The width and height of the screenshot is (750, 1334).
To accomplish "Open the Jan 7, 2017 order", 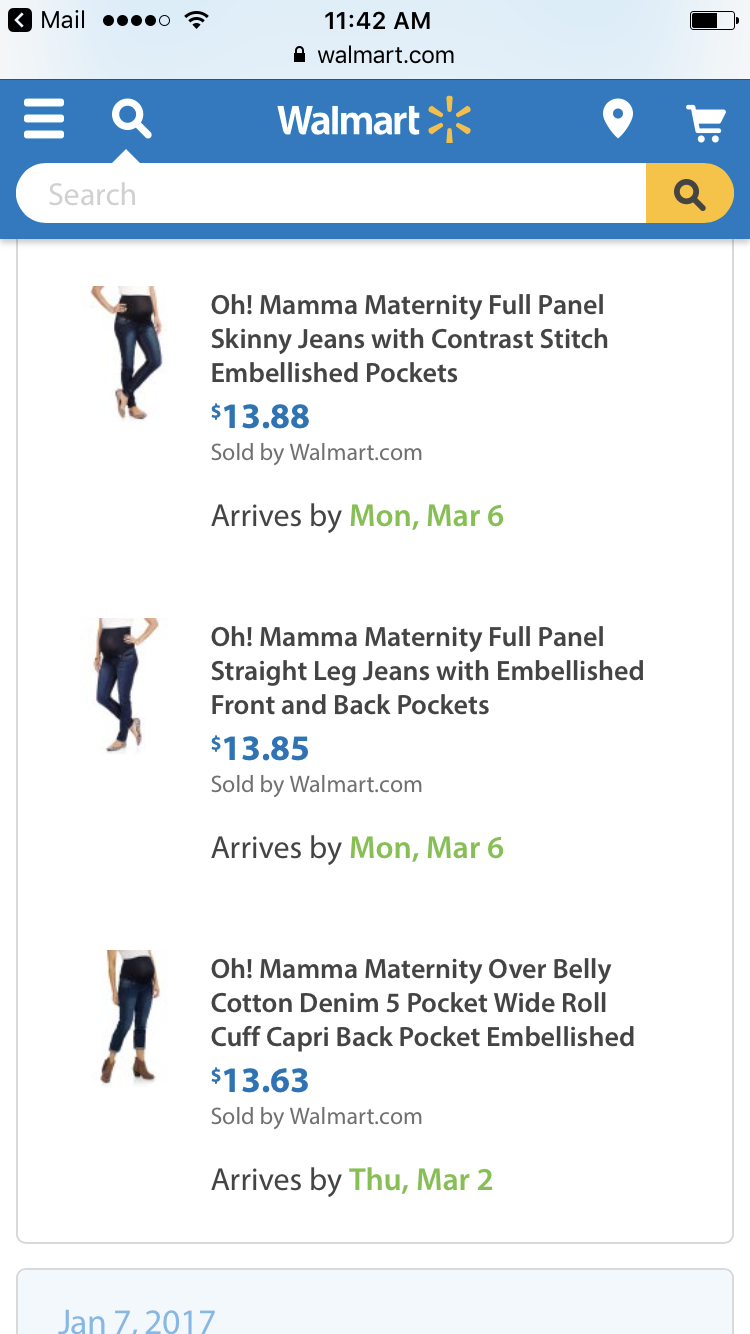I will click(137, 1320).
